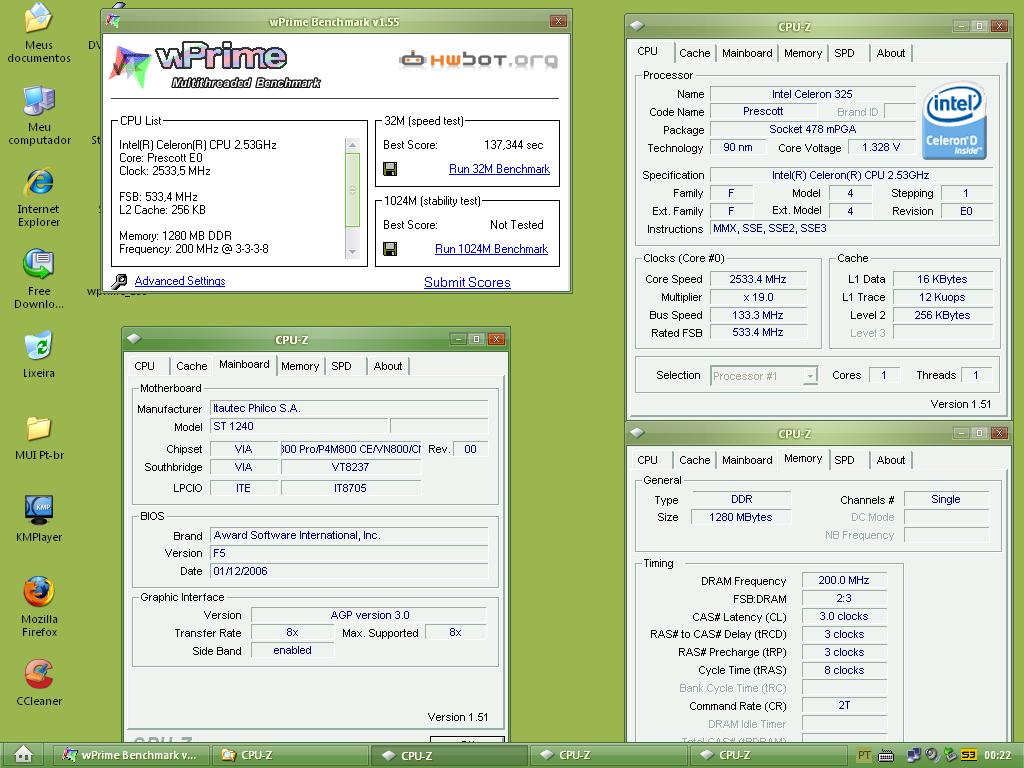Open Lixeira recycle bin icon

pos(39,356)
